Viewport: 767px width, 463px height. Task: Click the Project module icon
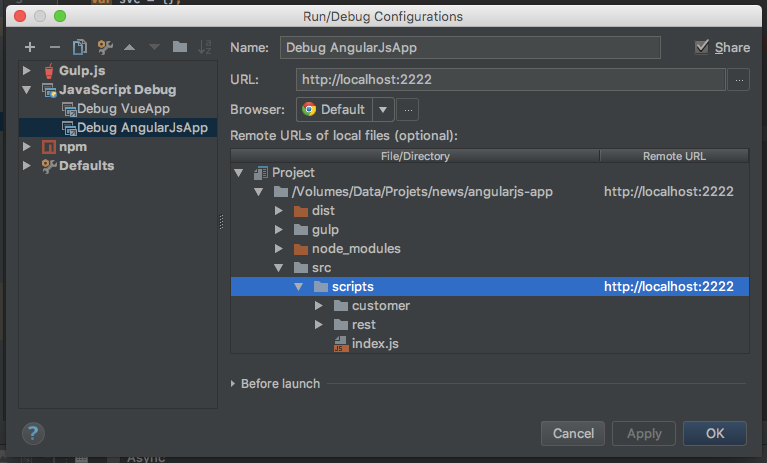[x=261, y=173]
